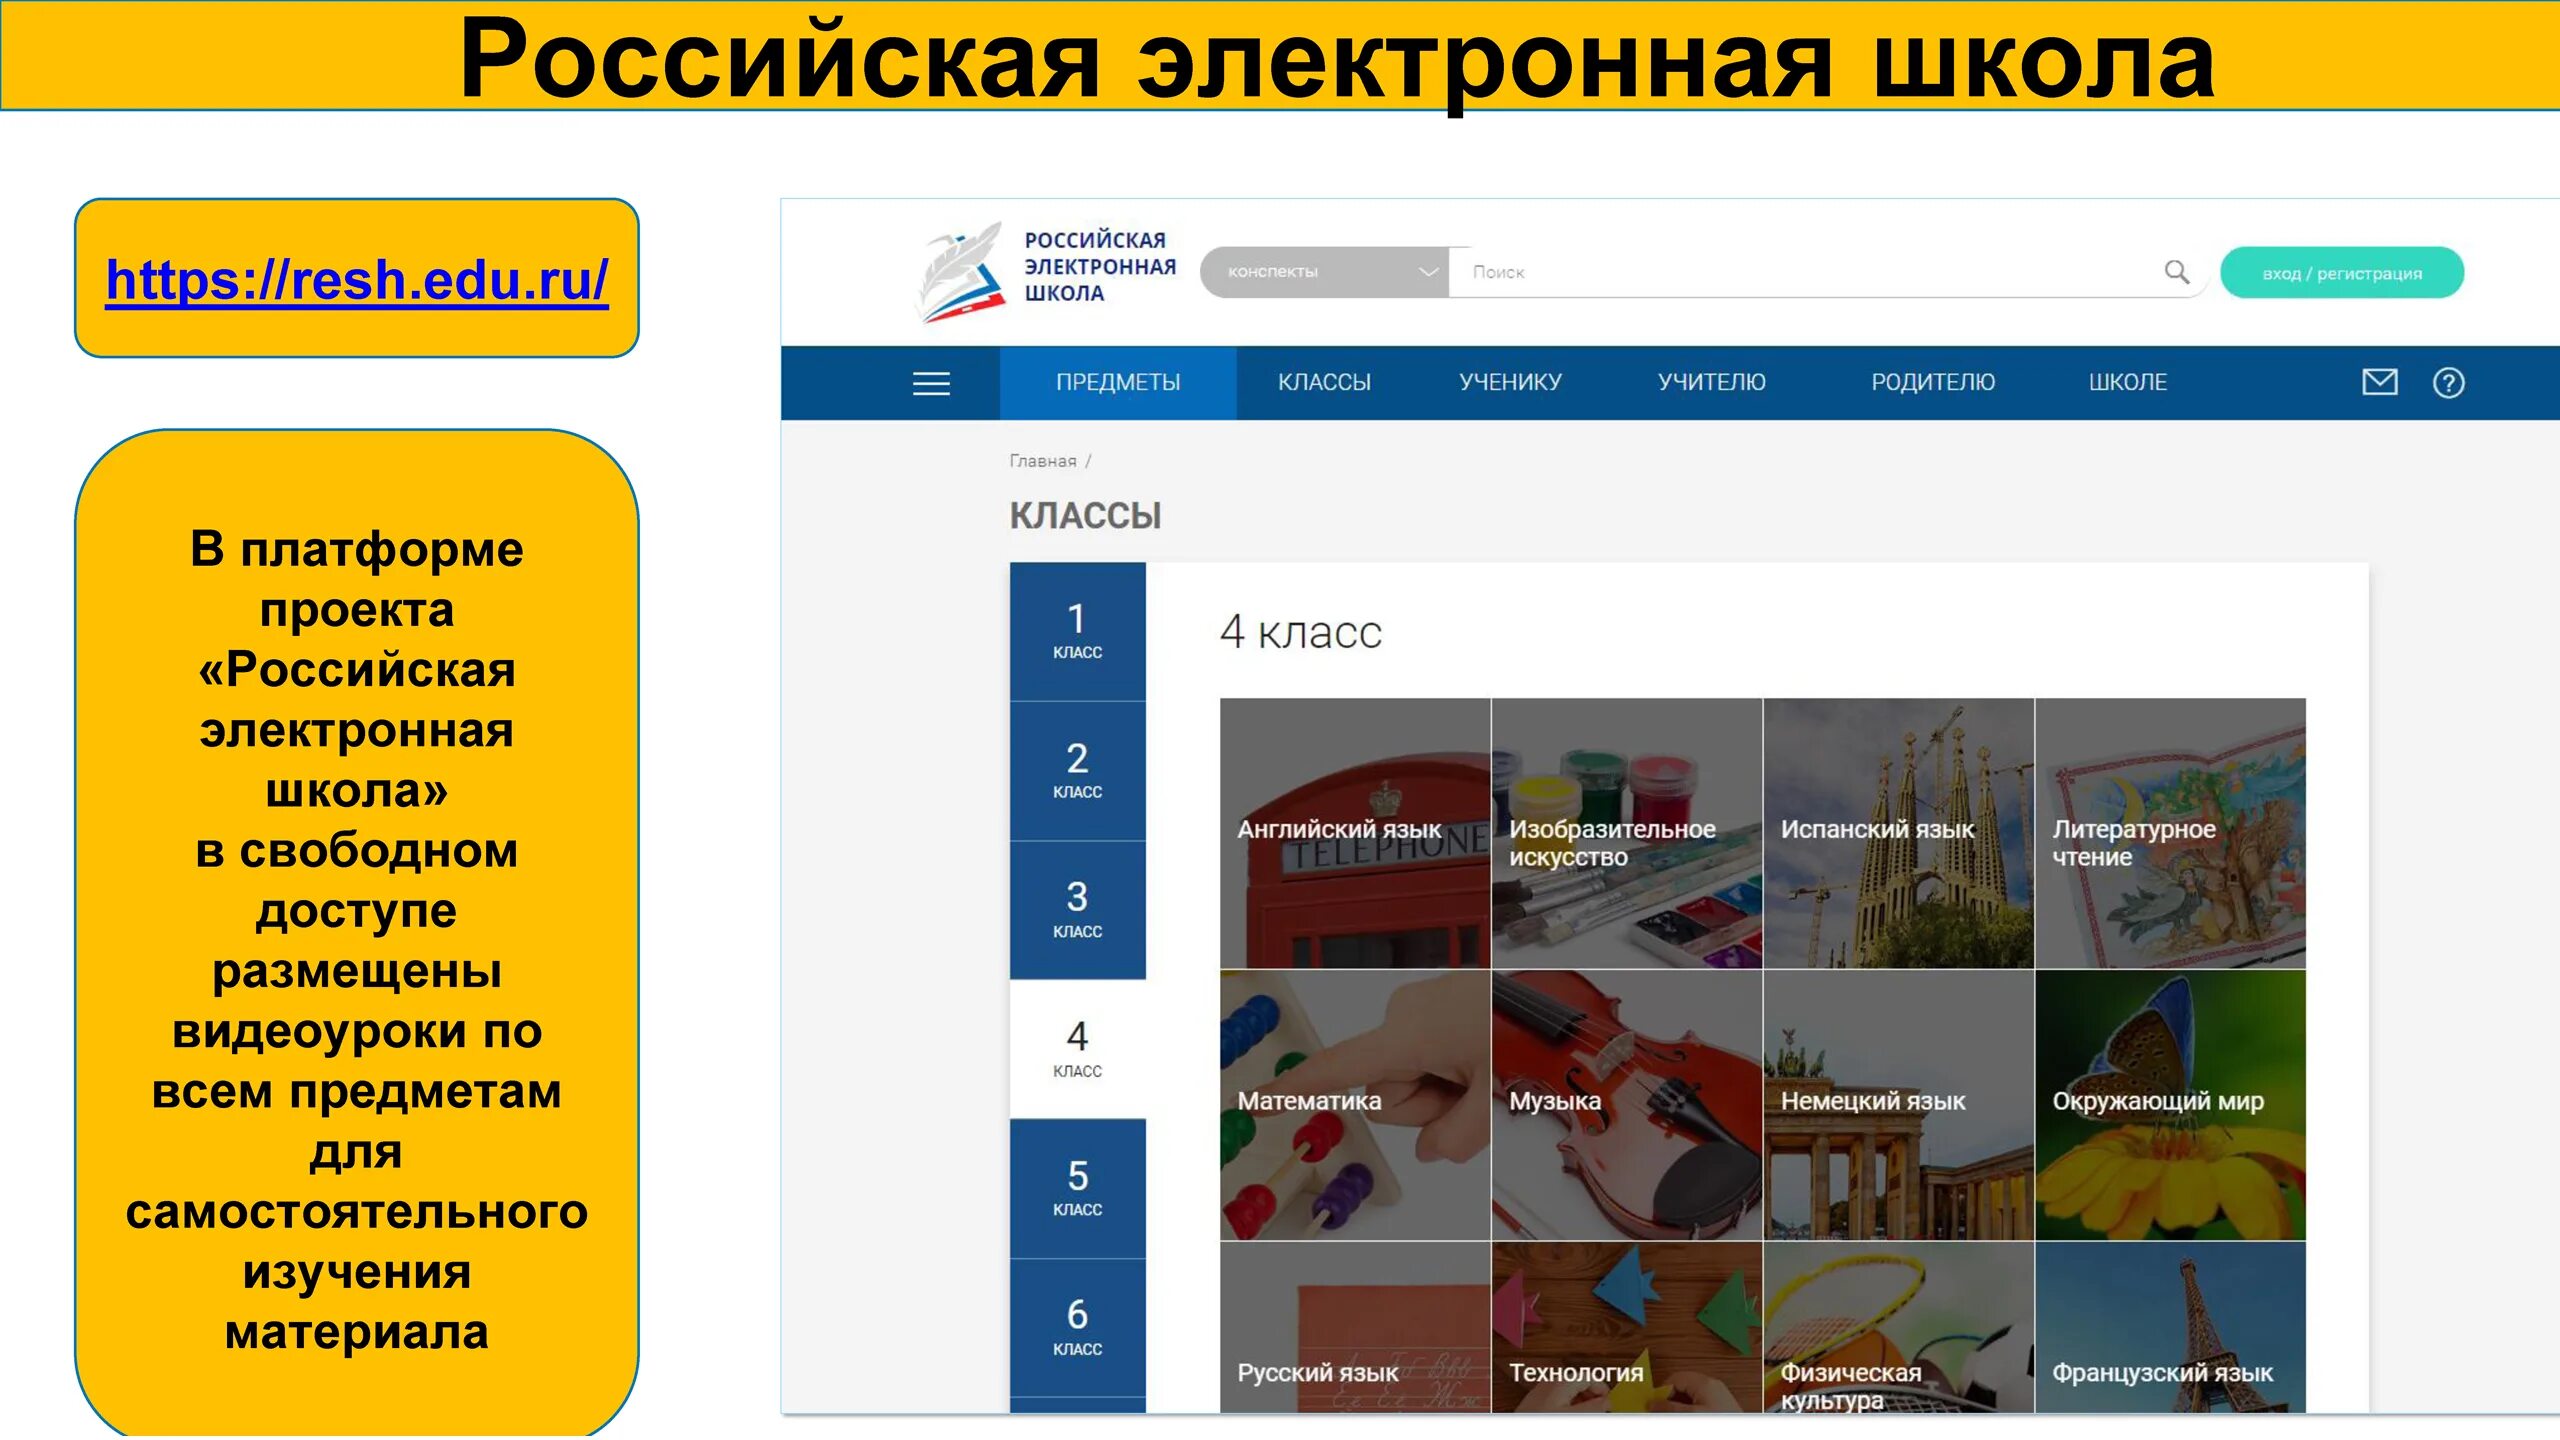Open the Окружающий мир subject tile

point(2171,1106)
